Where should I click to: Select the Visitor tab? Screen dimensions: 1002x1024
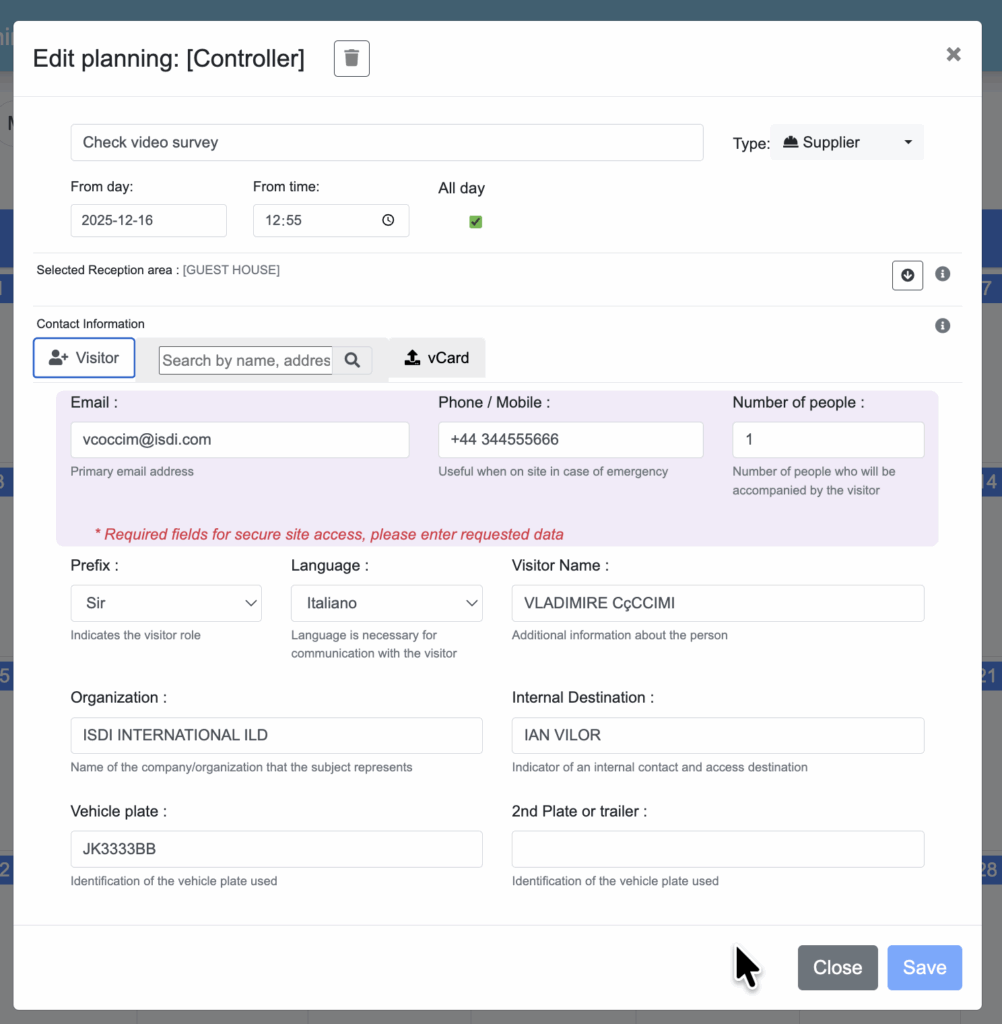84,358
